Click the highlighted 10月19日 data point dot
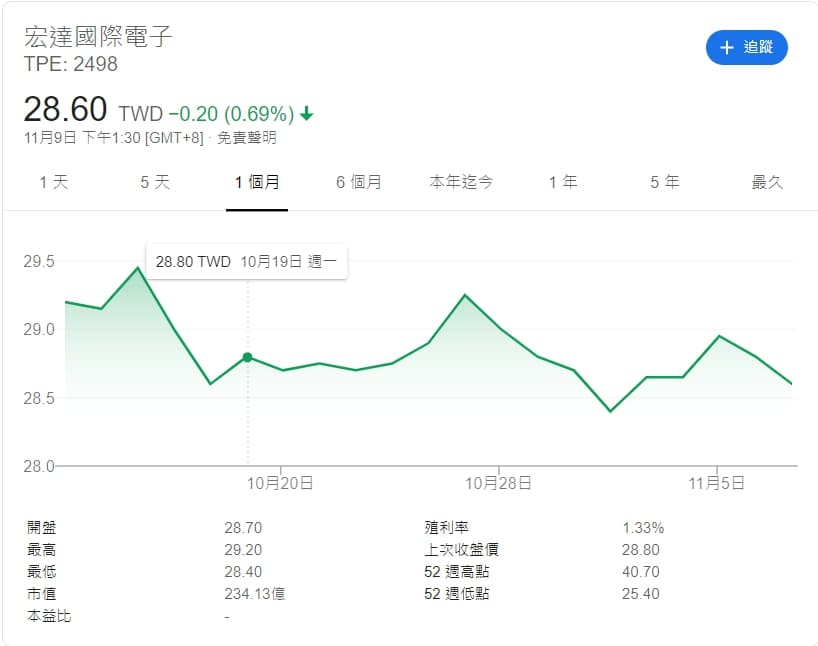This screenshot has height=646, width=818. click(x=247, y=357)
